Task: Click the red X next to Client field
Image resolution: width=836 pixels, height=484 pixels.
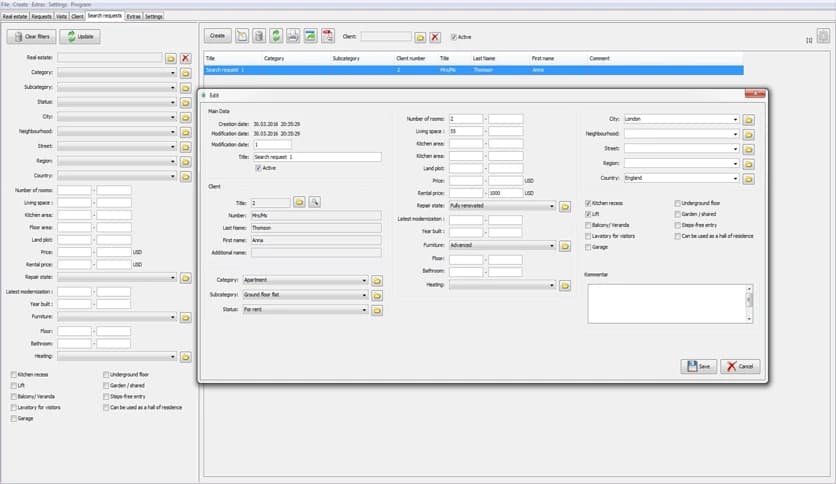Action: click(x=435, y=37)
